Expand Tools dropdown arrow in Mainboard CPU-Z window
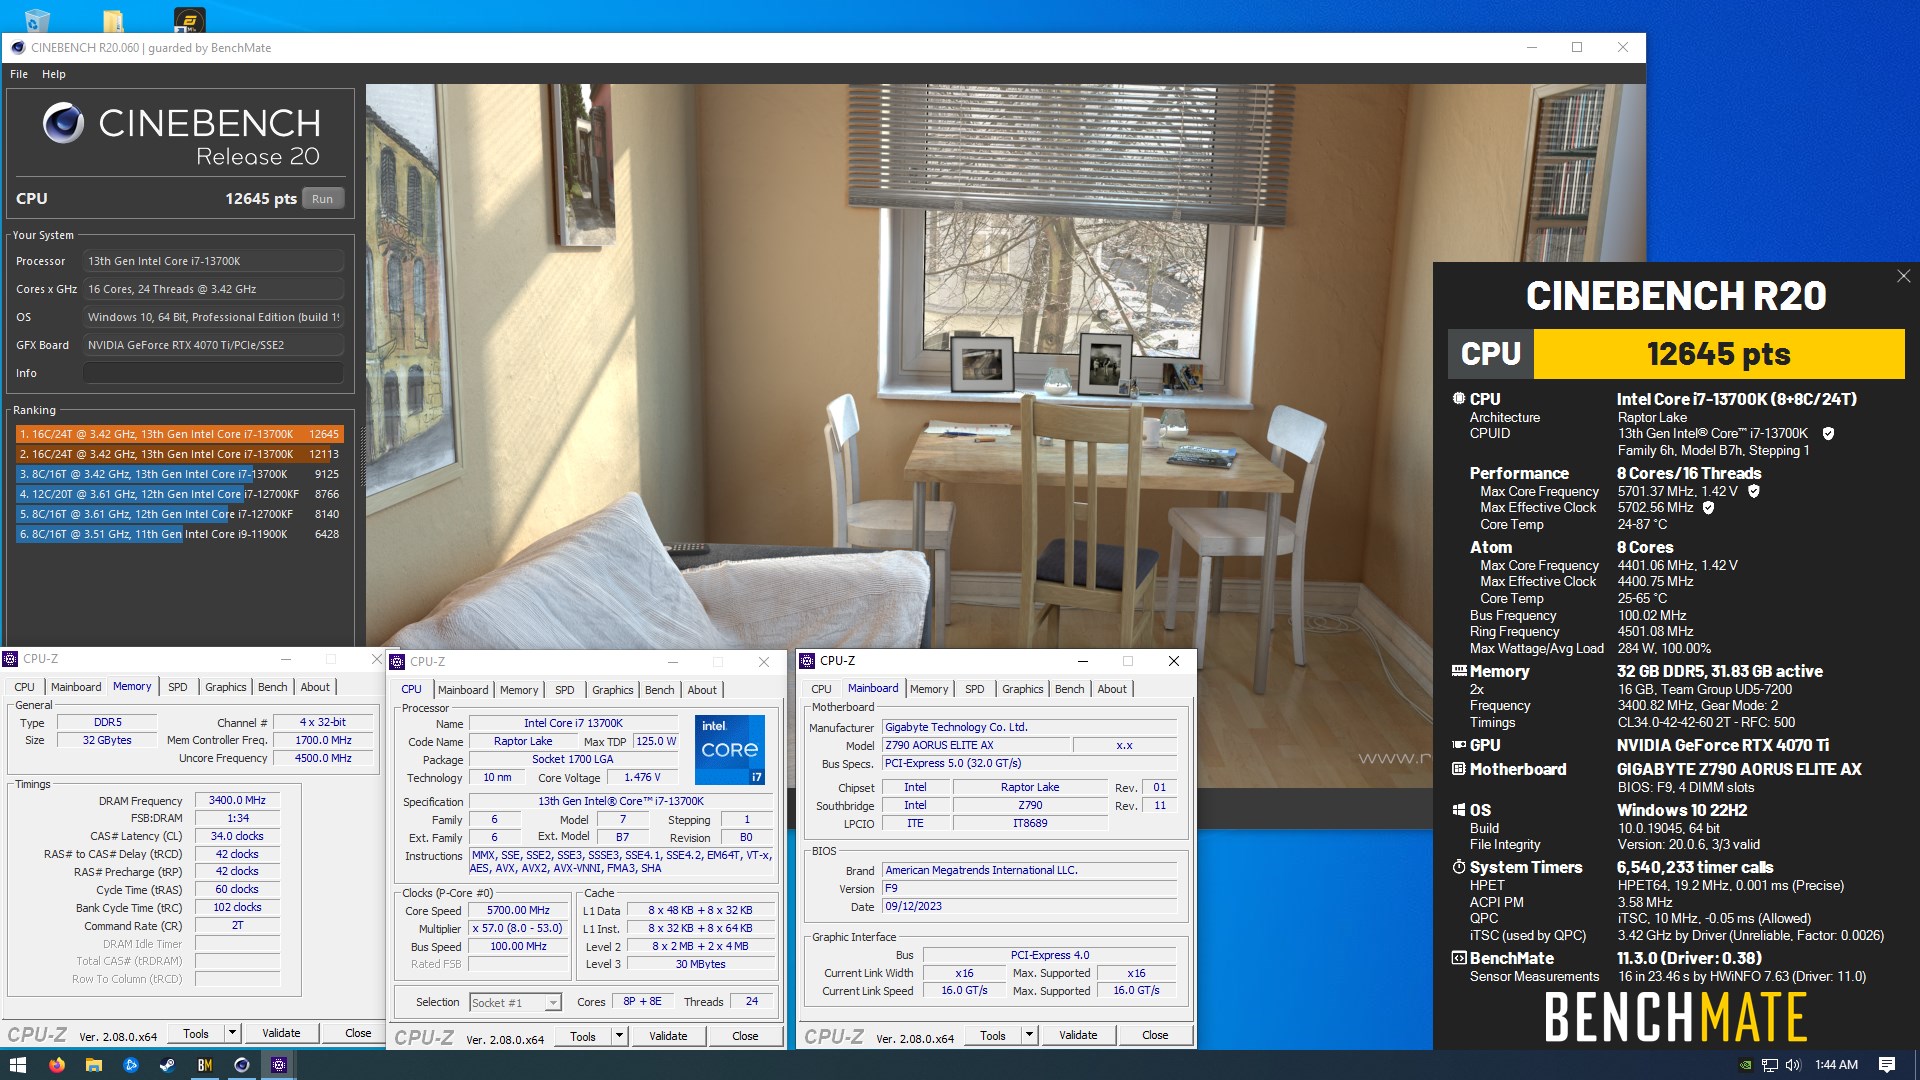The image size is (1920, 1080). (x=1029, y=1035)
